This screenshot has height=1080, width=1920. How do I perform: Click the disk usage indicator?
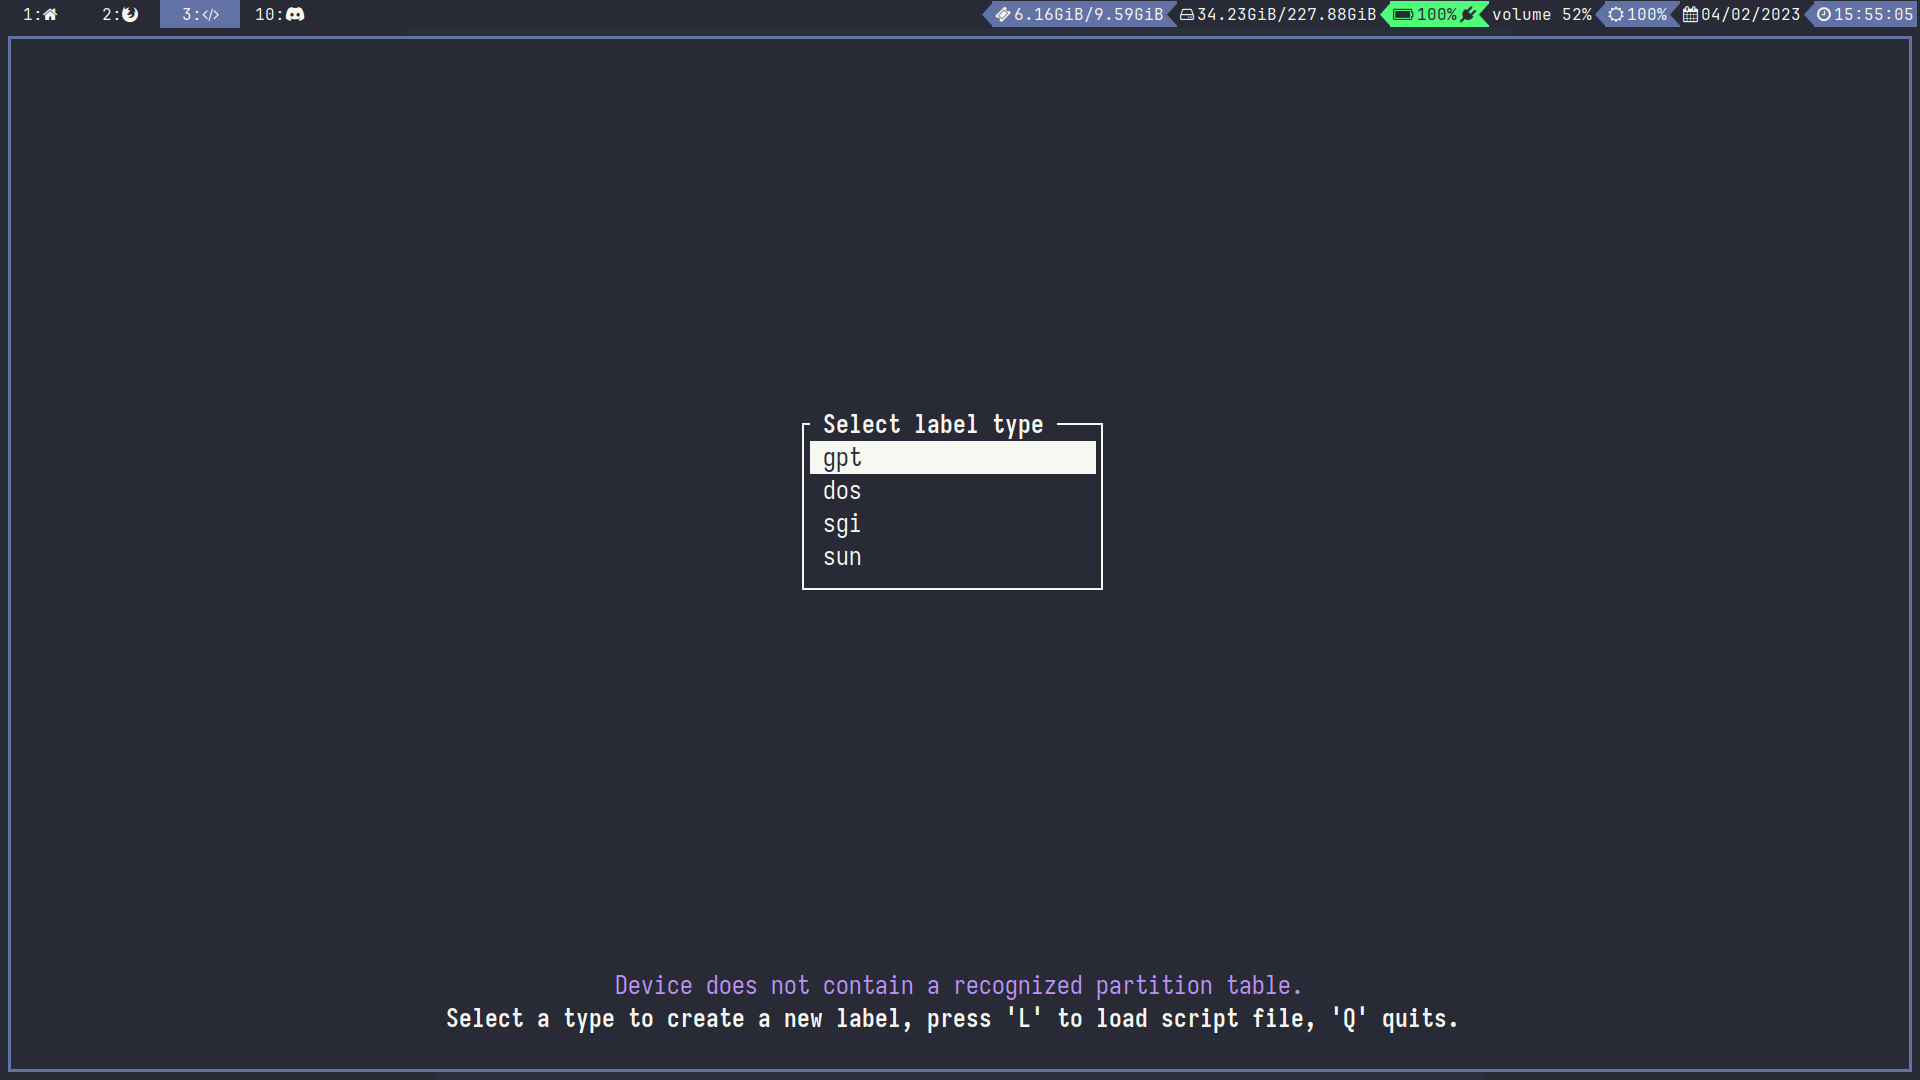1278,14
